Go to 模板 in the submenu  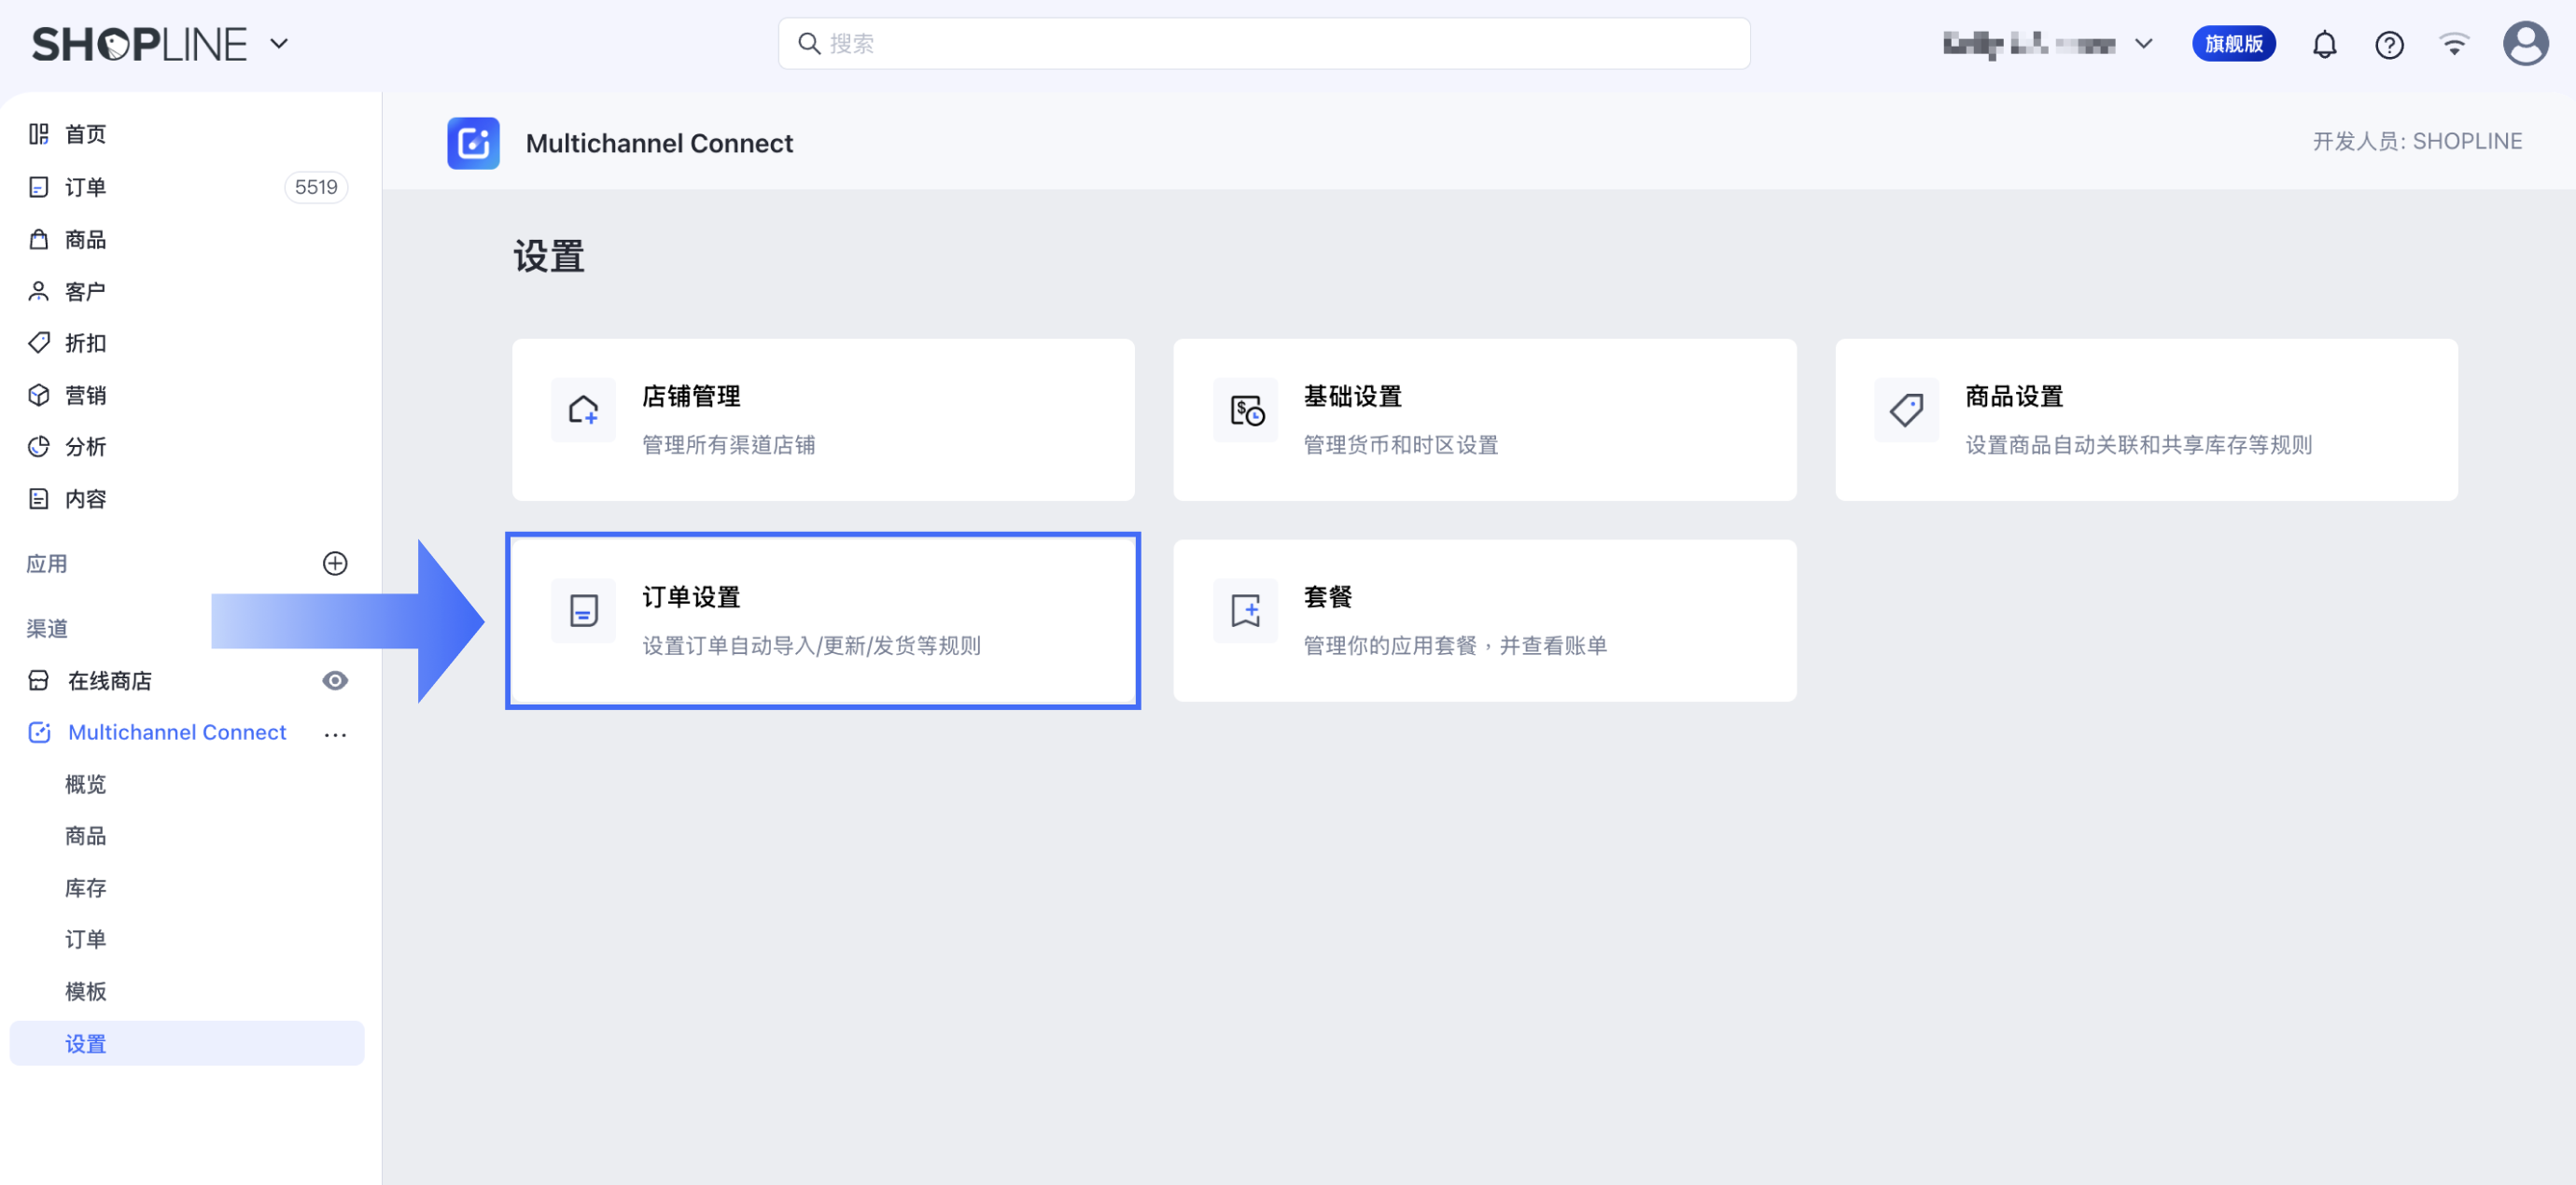[86, 991]
